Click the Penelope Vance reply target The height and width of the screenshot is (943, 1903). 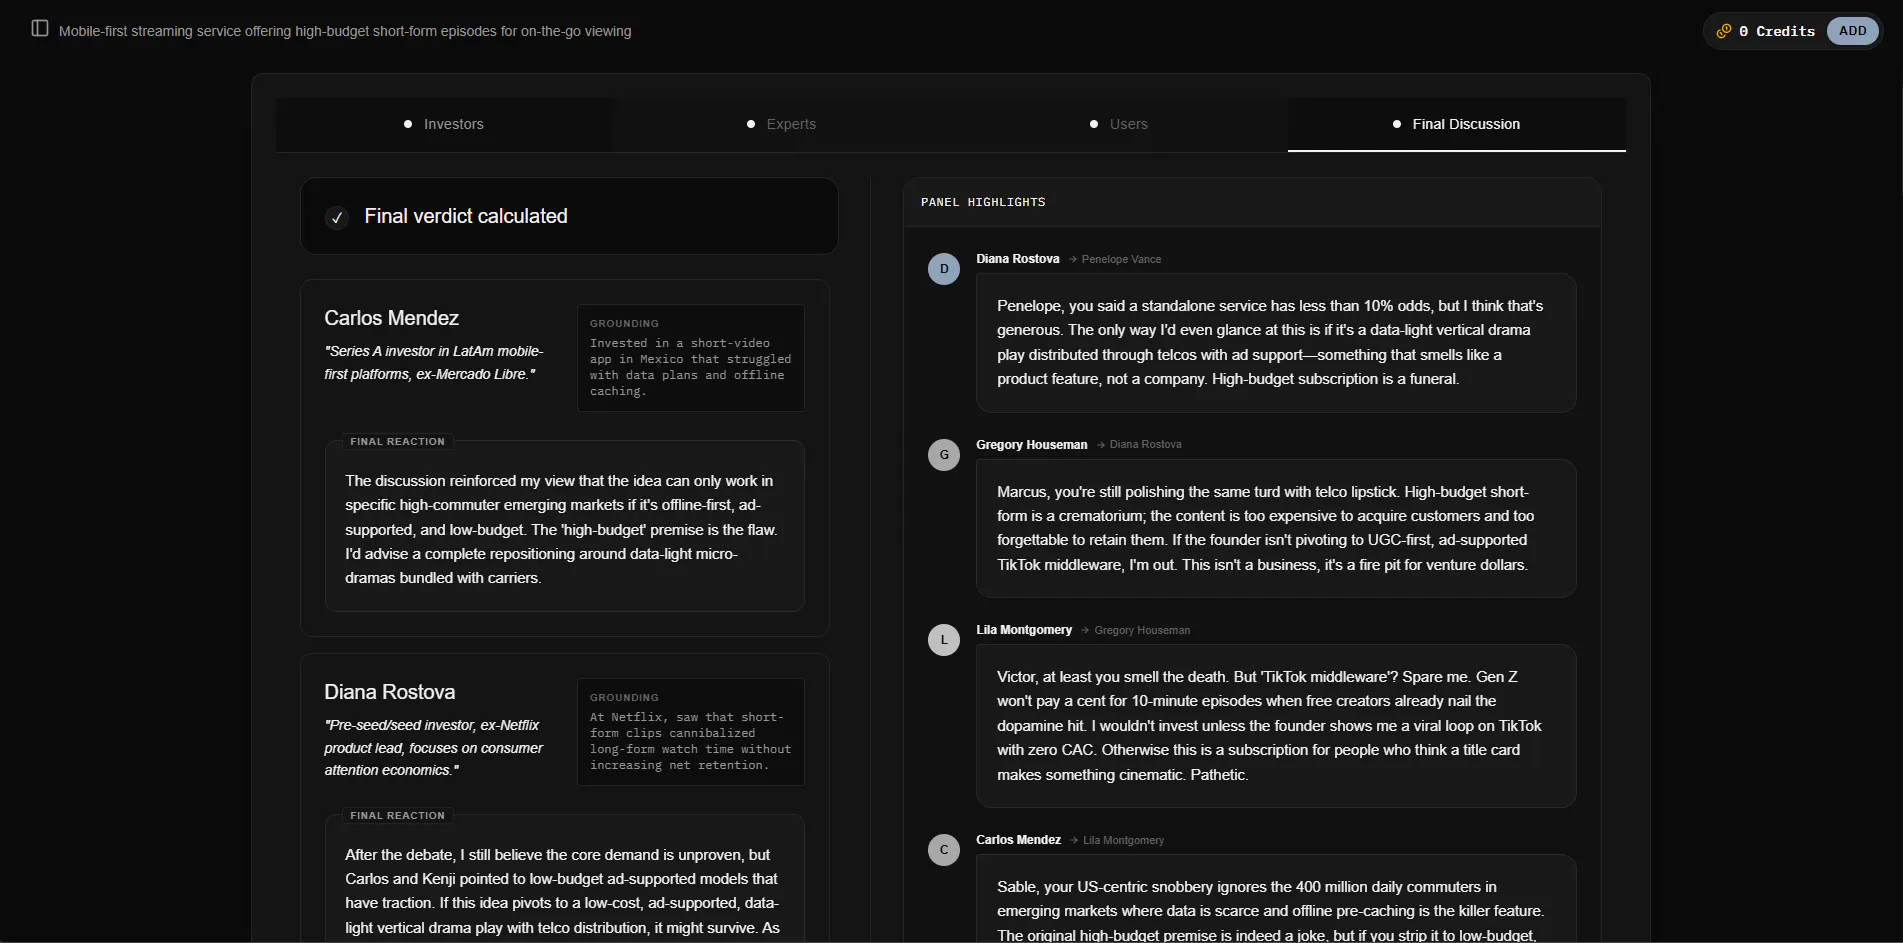(x=1121, y=259)
